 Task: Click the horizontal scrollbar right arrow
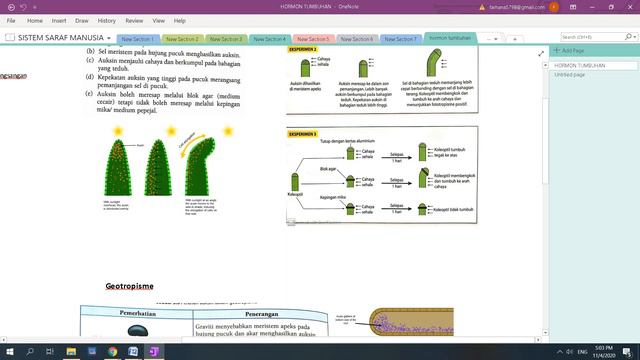(x=538, y=340)
